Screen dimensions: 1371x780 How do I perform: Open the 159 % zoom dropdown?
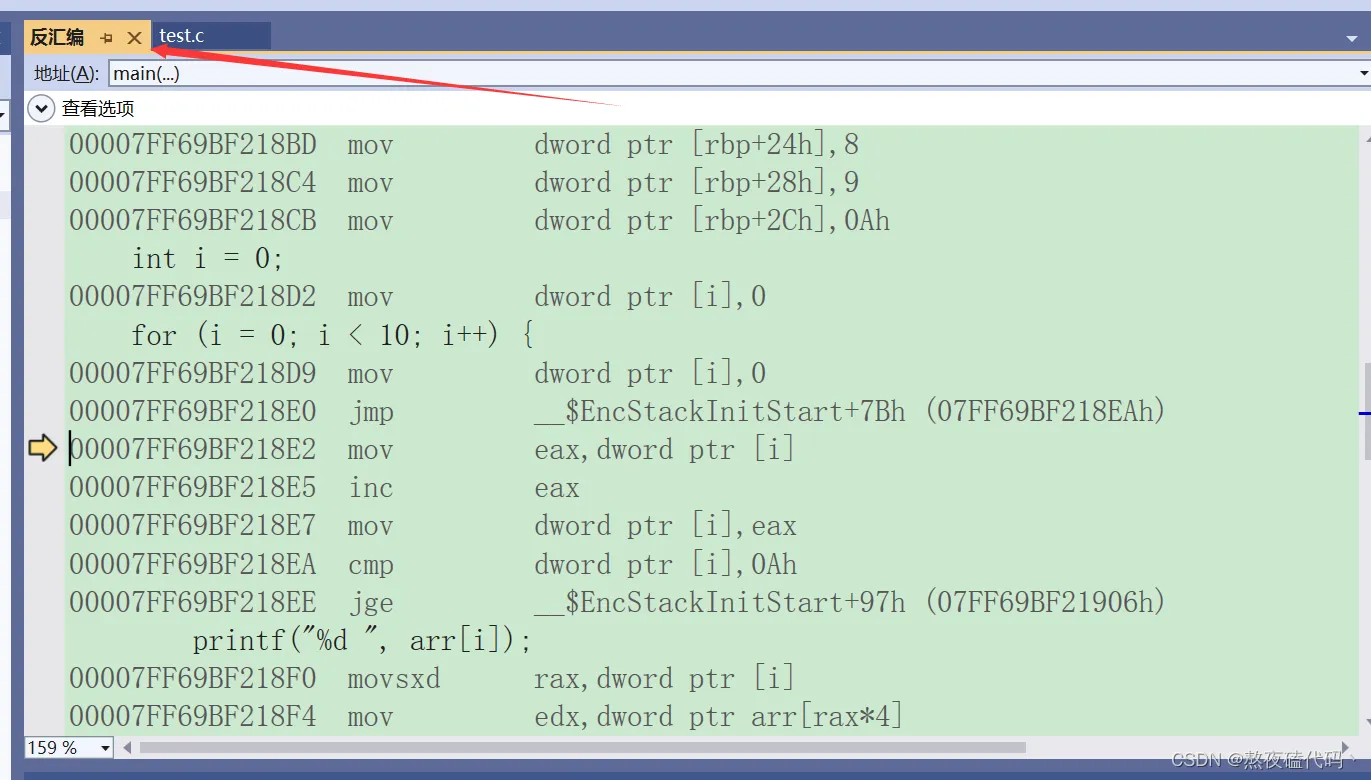click(105, 748)
